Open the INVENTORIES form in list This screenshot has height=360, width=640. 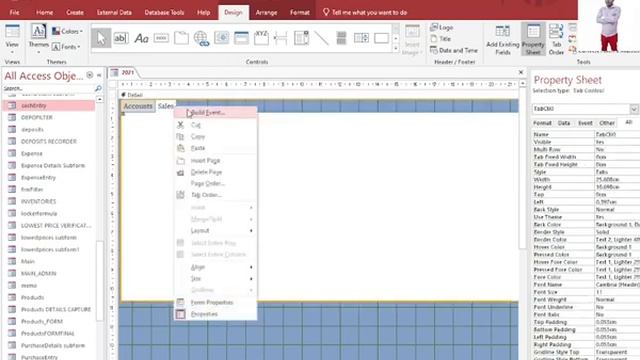point(38,201)
